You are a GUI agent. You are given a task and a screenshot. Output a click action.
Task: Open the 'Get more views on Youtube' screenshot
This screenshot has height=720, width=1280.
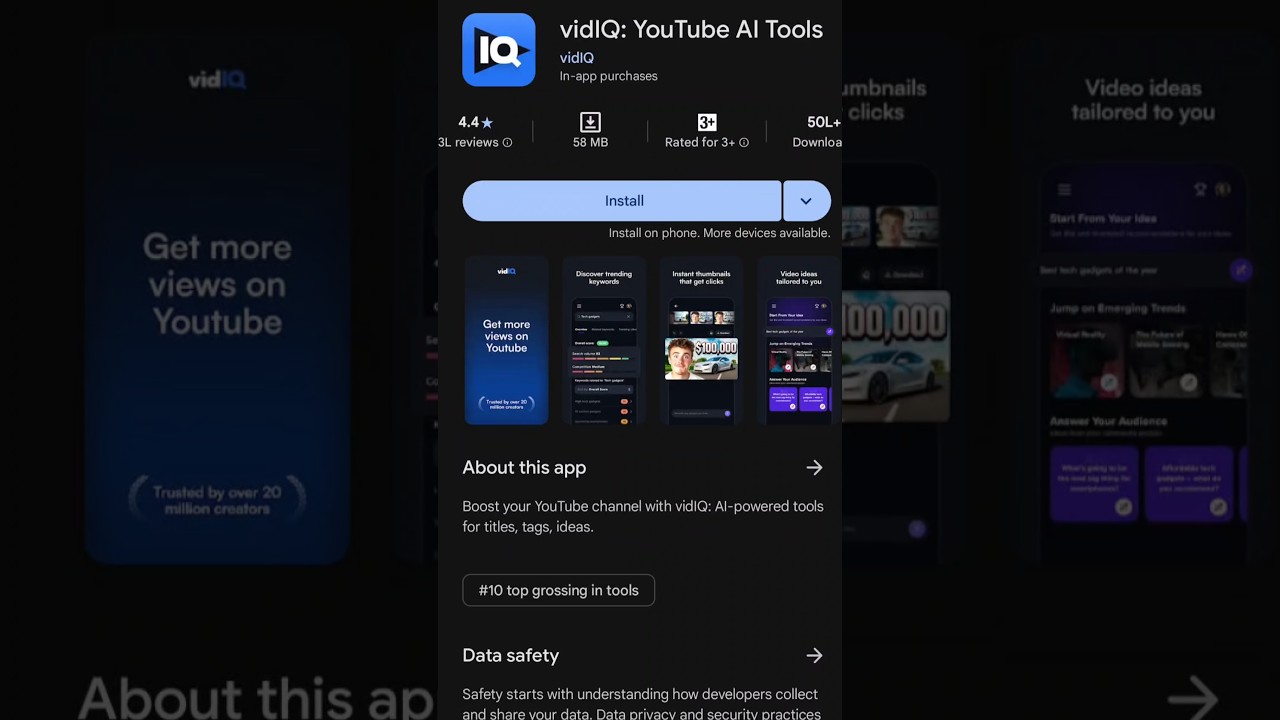pyautogui.click(x=506, y=340)
